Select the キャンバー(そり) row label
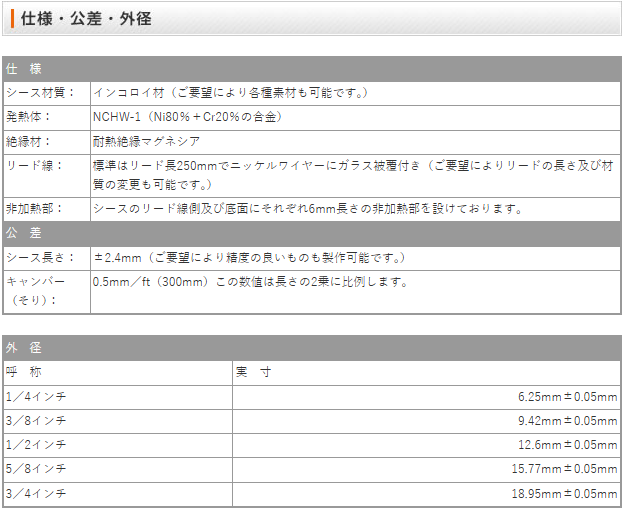 click(36, 290)
